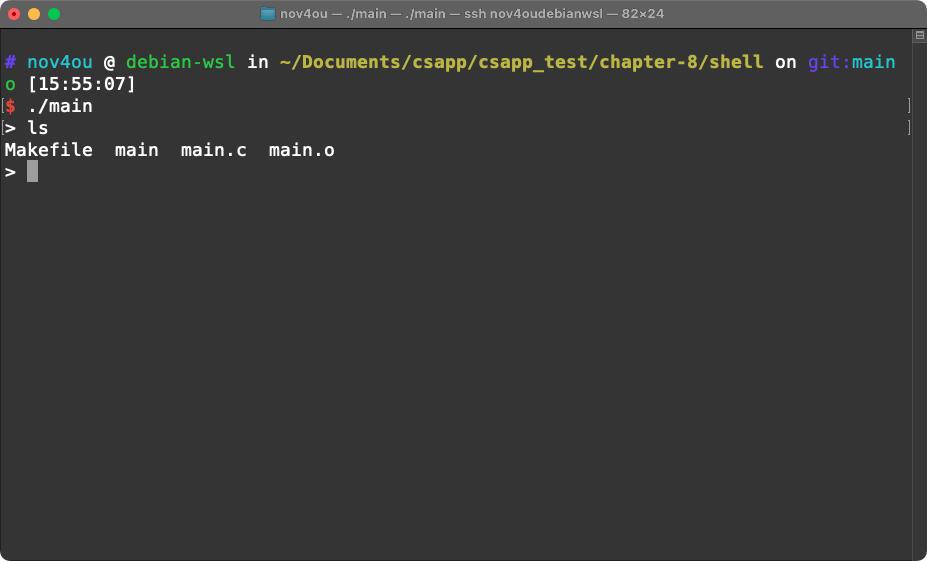The width and height of the screenshot is (927, 561).
Task: Click the right mark bracket on './main' line
Action: click(x=908, y=106)
